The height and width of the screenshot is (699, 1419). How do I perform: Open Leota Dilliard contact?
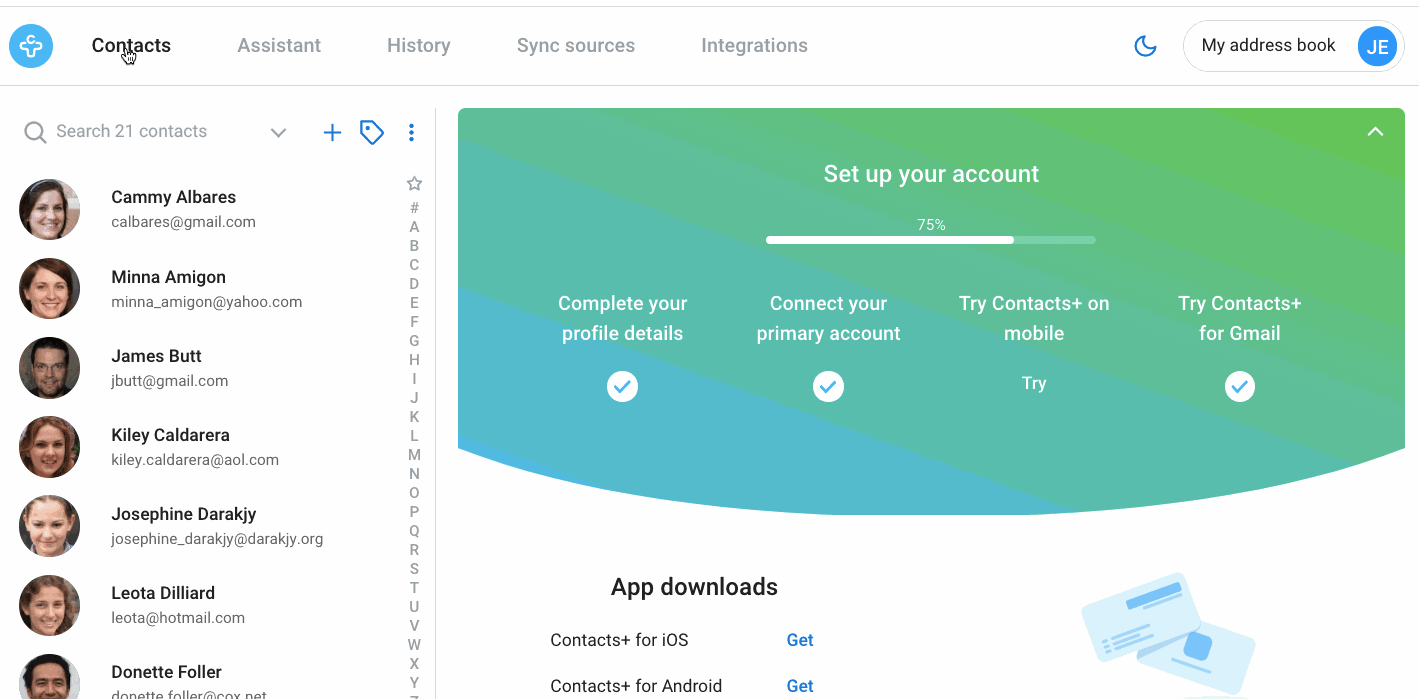200,604
